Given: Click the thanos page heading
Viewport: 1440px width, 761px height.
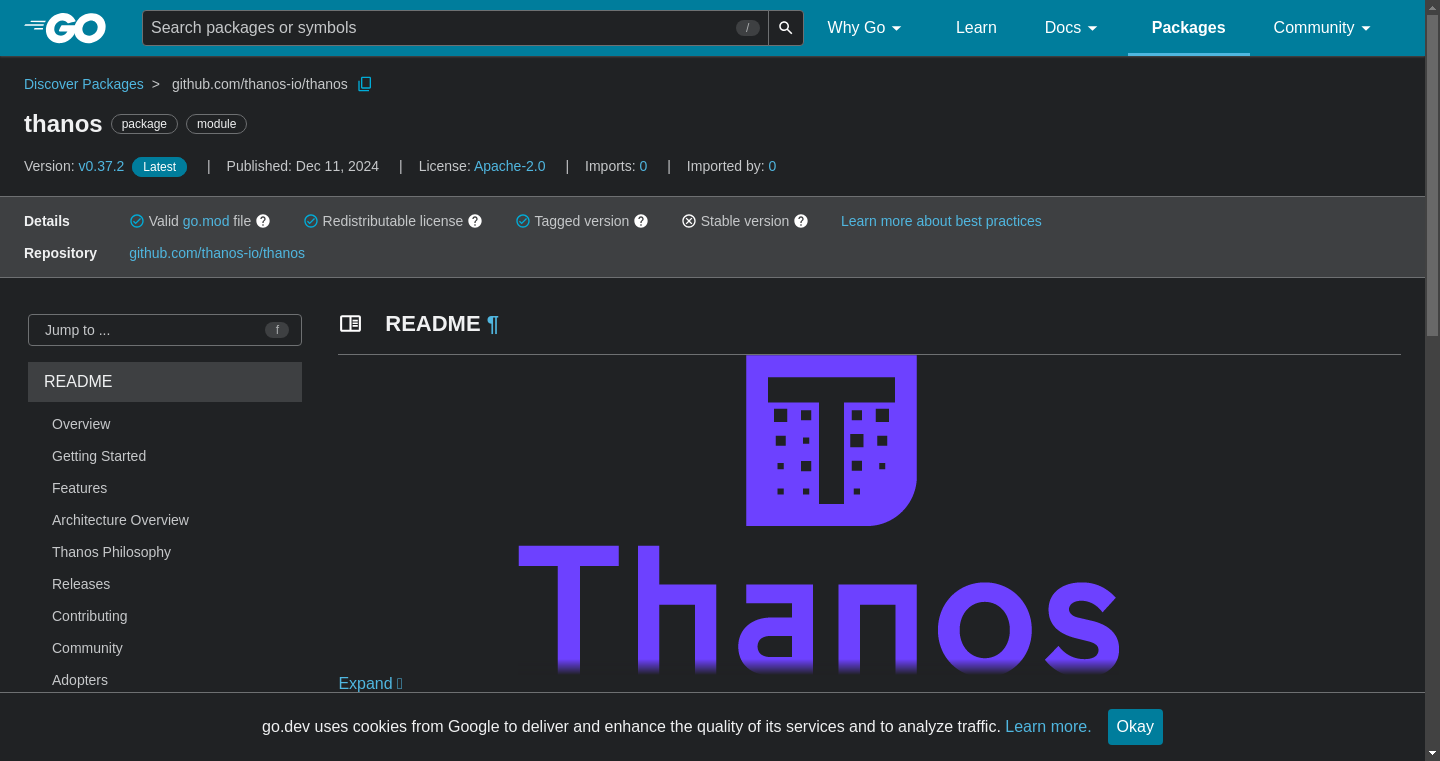Looking at the screenshot, I should 63,124.
